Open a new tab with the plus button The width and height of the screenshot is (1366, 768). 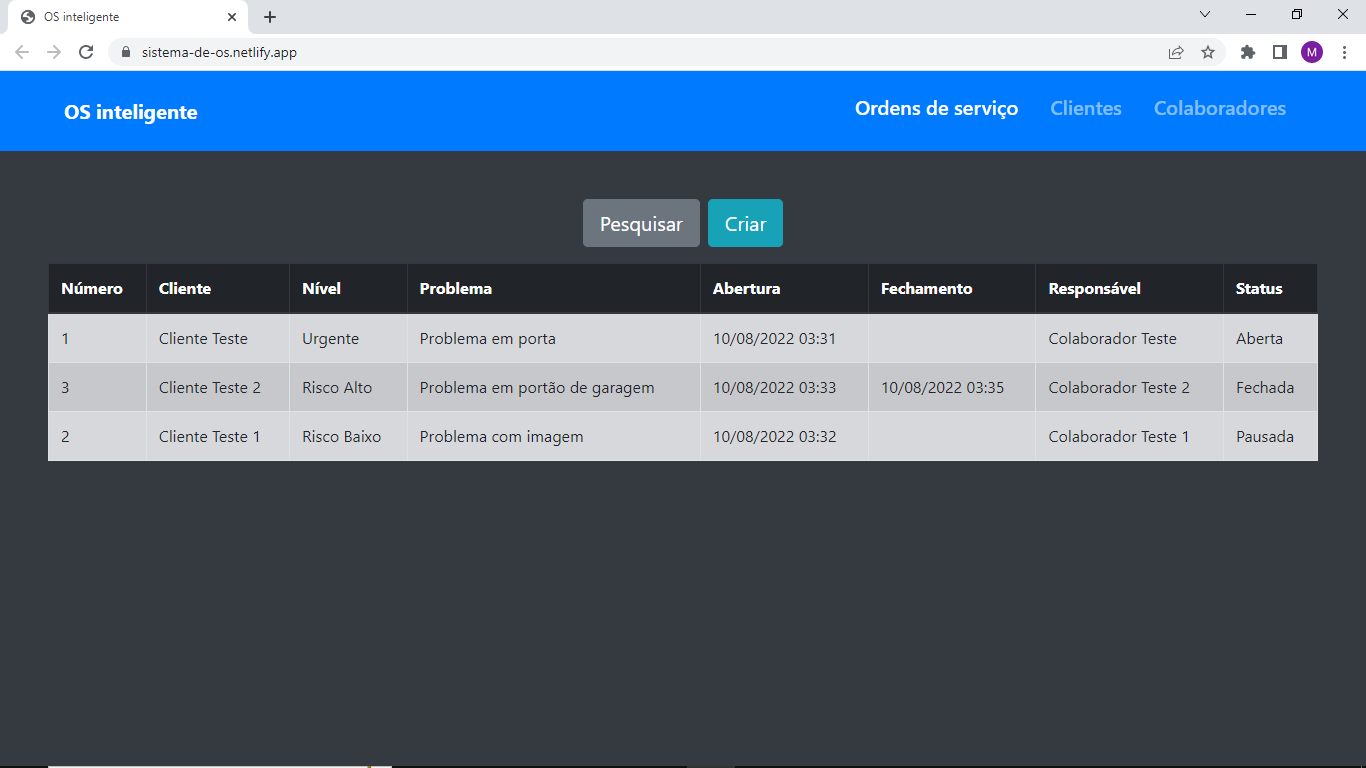pos(269,16)
